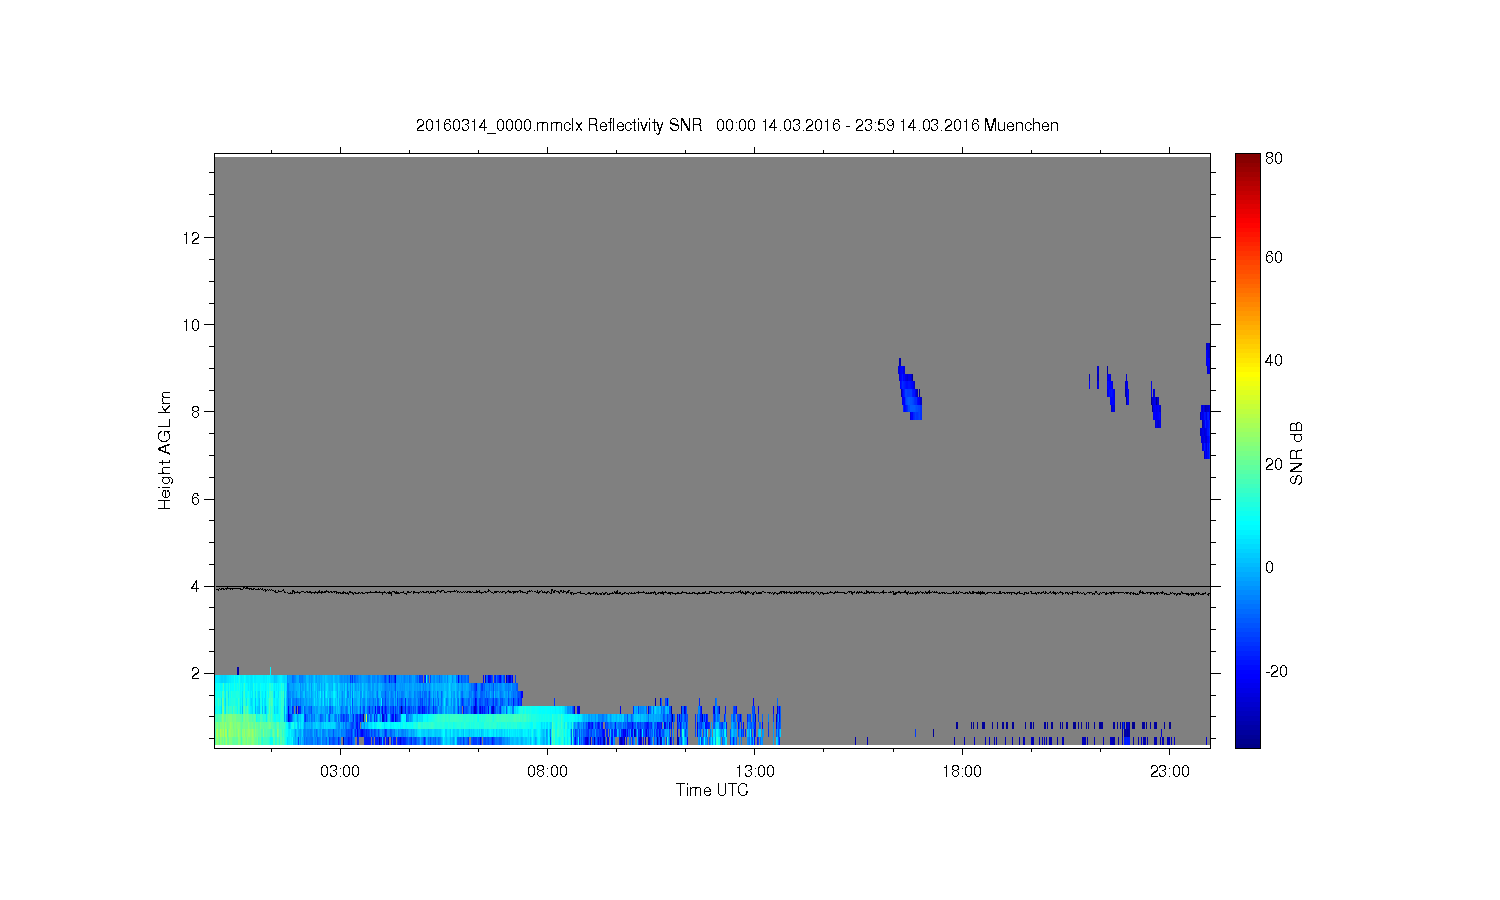The image size is (1500, 900).
Task: Click the 03:00 time tick label
Action: click(x=340, y=772)
